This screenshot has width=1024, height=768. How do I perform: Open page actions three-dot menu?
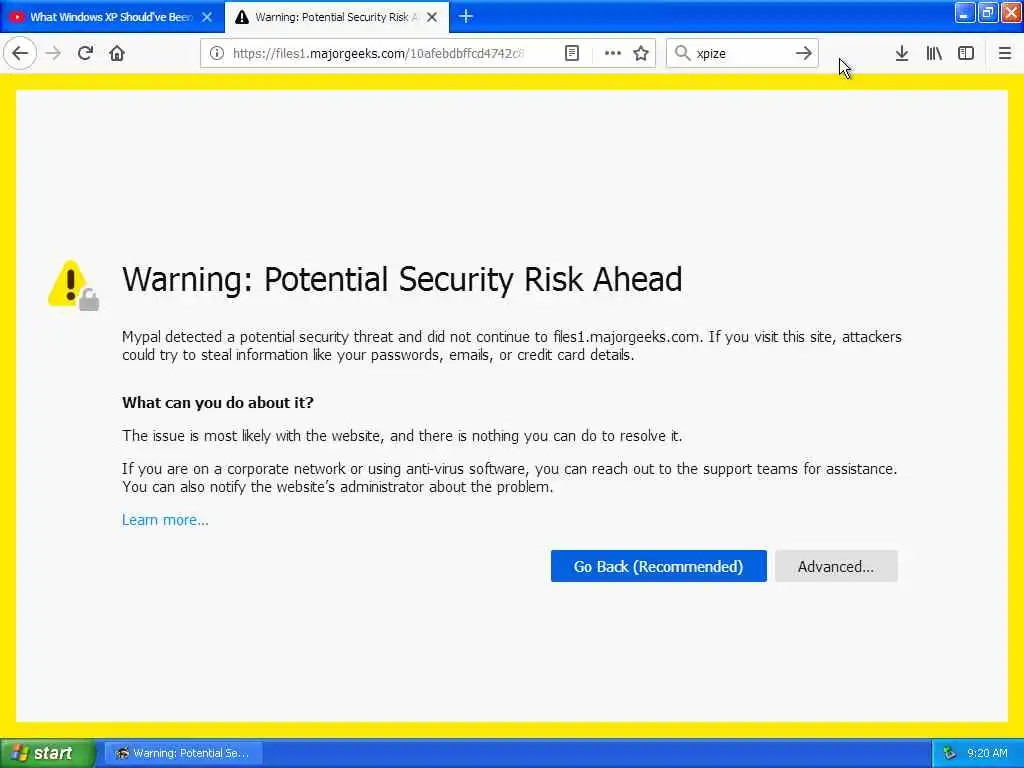(613, 54)
